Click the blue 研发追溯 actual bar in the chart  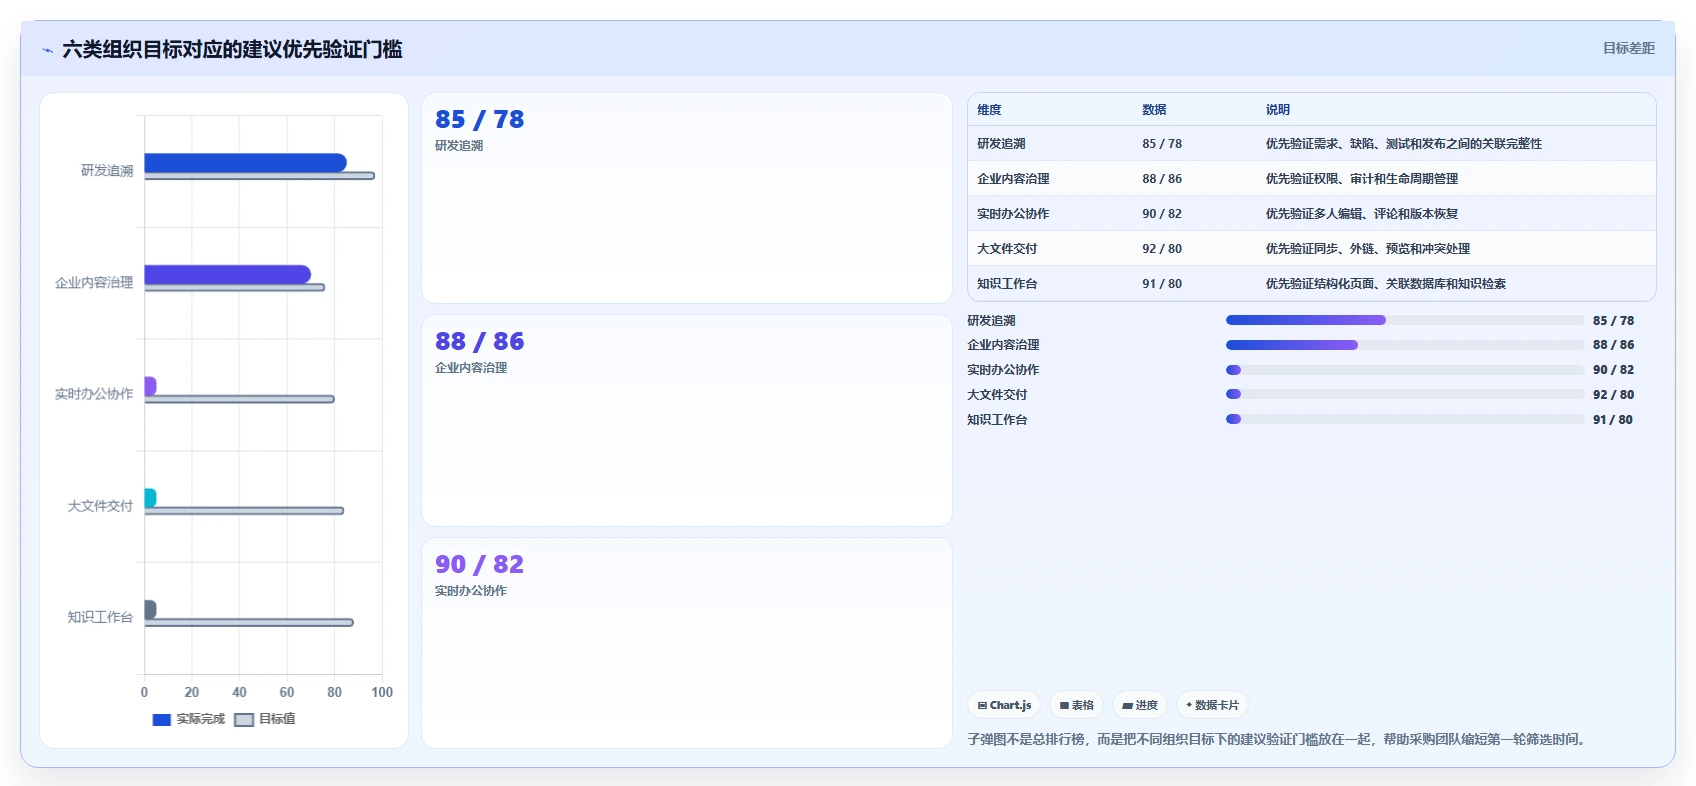point(245,163)
